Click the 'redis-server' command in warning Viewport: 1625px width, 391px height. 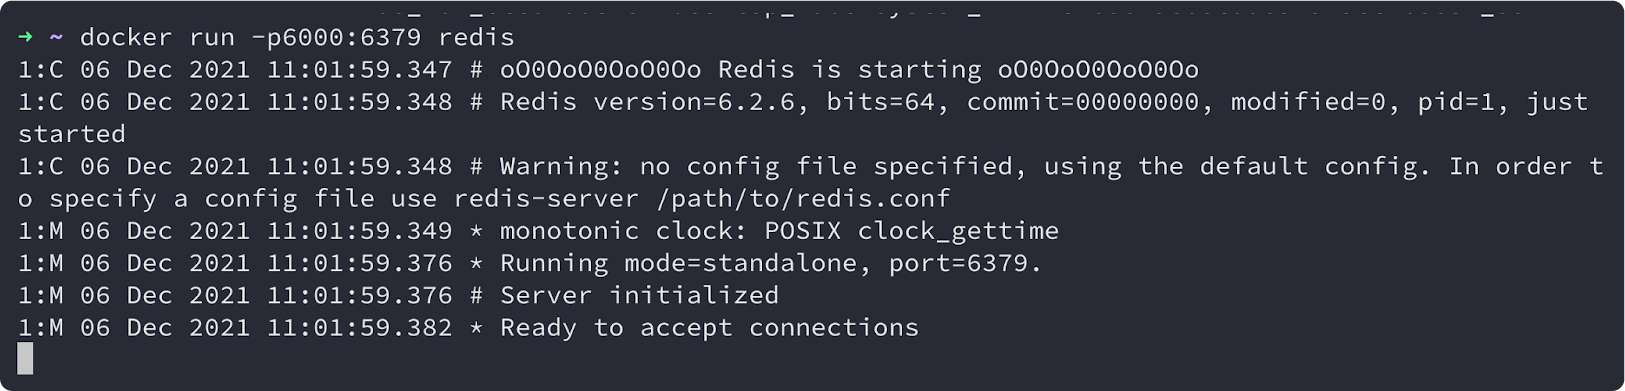(x=546, y=198)
